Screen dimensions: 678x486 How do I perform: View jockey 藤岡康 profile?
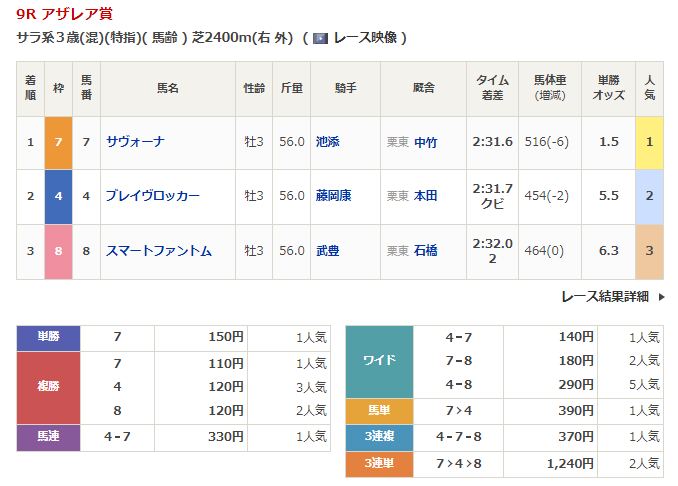(333, 196)
